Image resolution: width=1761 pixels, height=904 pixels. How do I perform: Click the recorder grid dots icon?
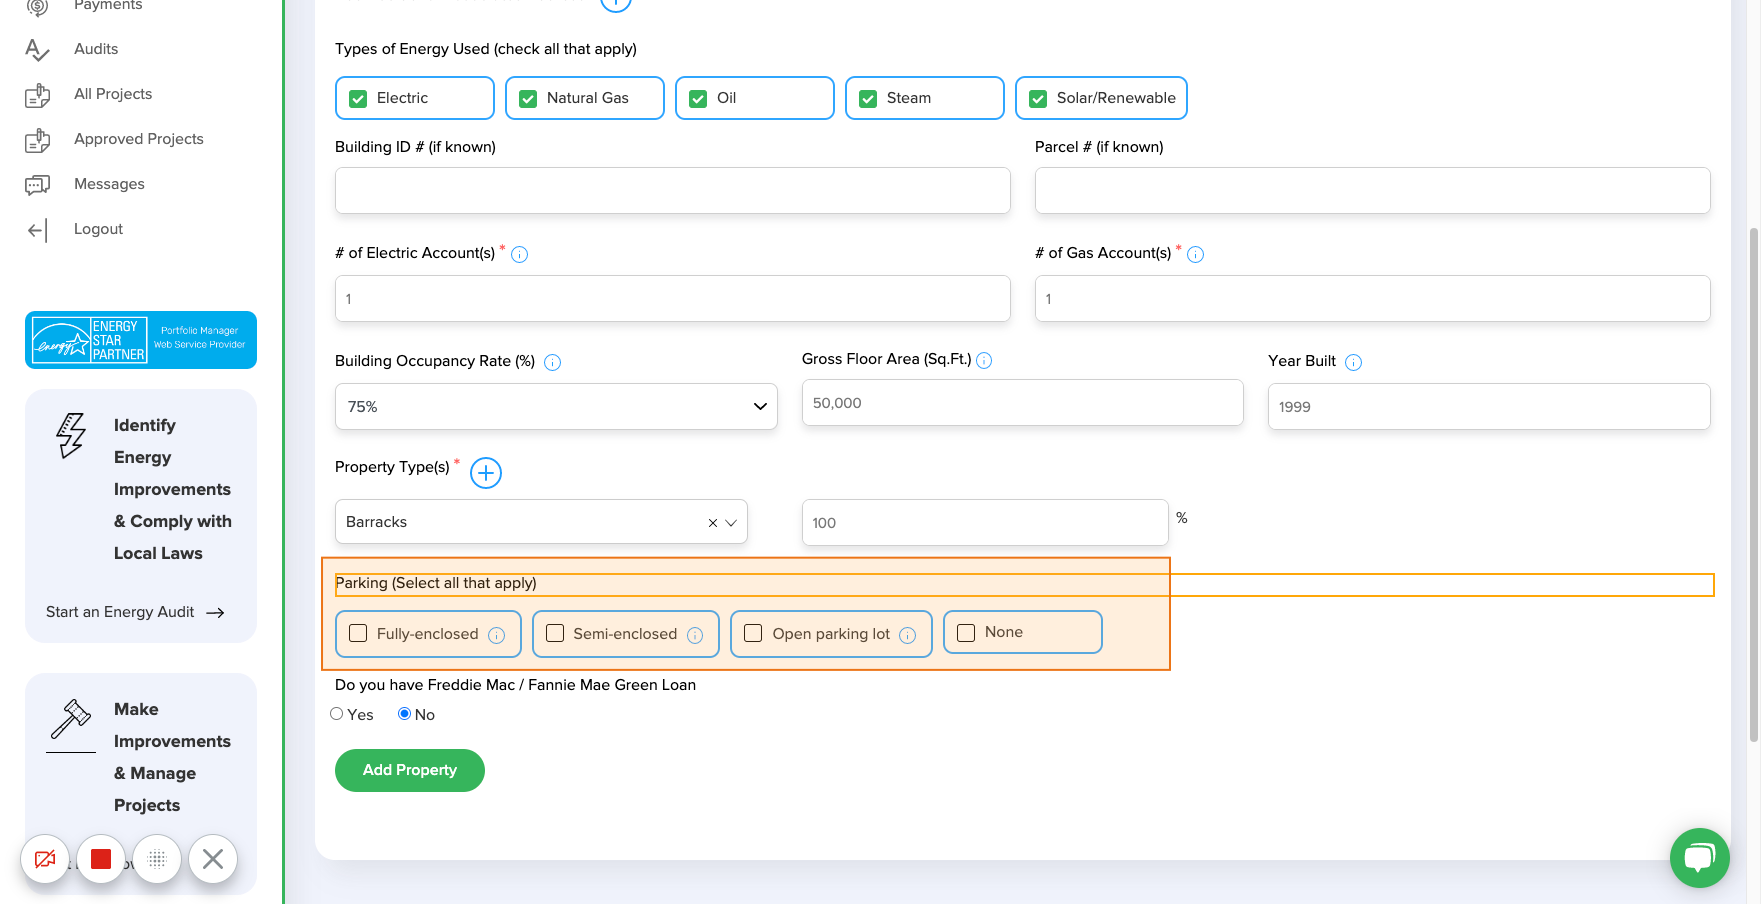point(157,859)
